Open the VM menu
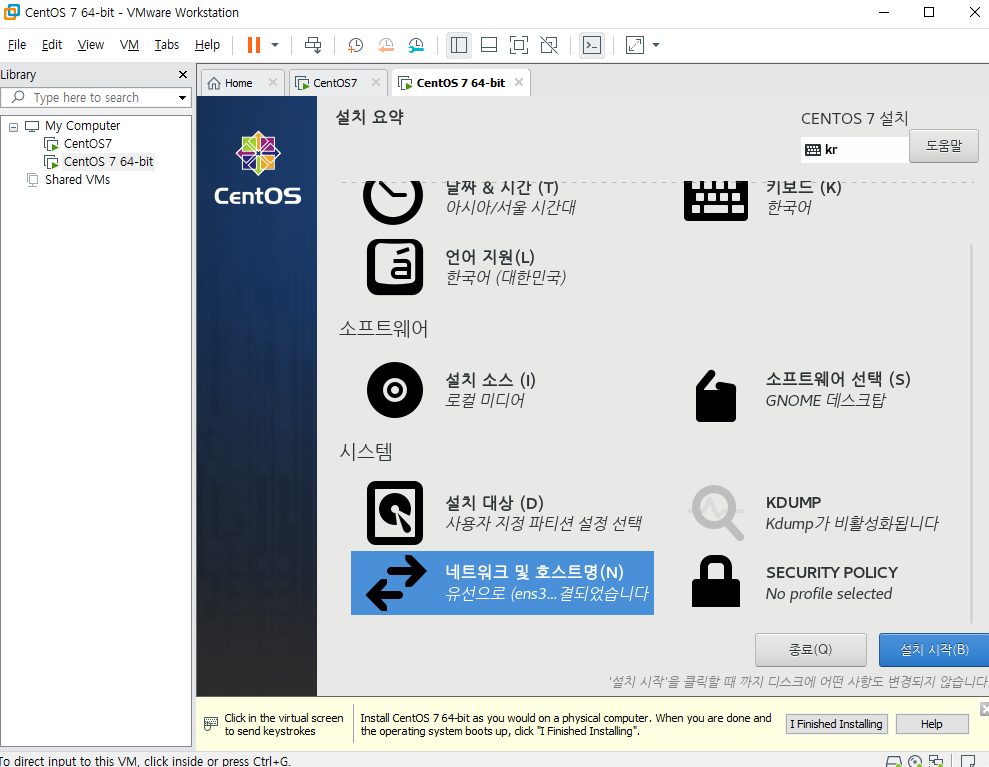The image size is (989, 767). click(x=129, y=45)
